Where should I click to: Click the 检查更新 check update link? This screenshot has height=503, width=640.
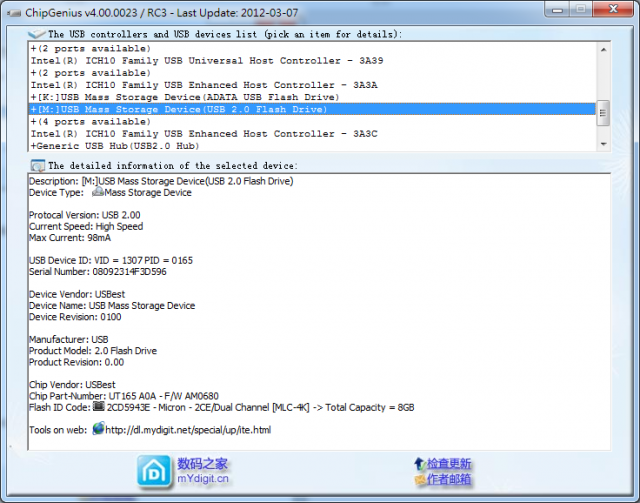[x=449, y=464]
